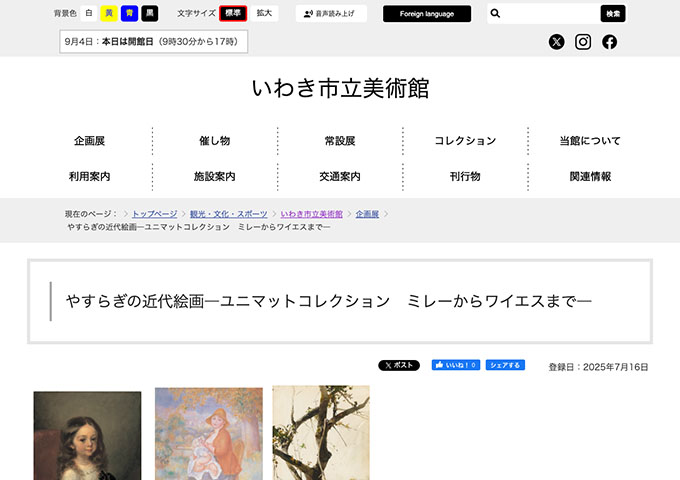Open the 企画展 navigation menu

coord(90,141)
